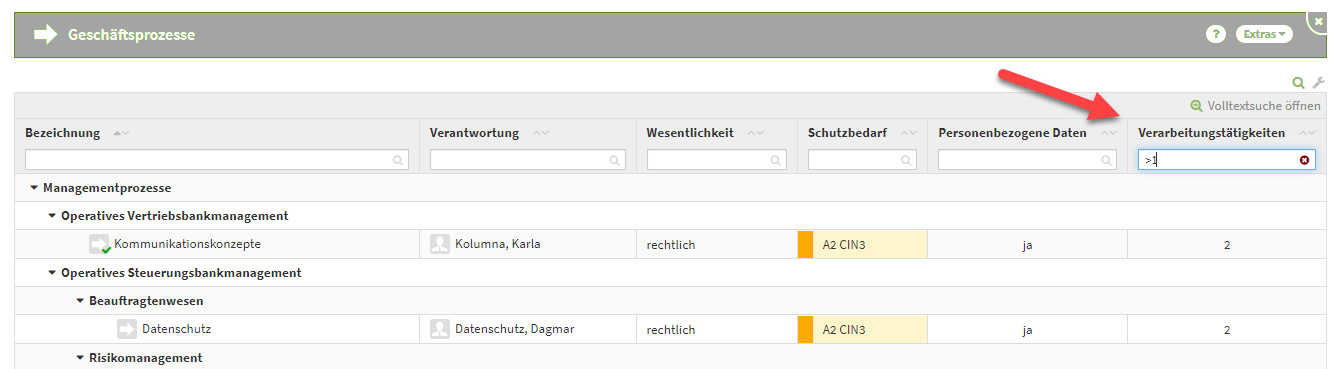Sort by Bezeichnung column header
Screen dimensions: 1341x369
click(62, 133)
